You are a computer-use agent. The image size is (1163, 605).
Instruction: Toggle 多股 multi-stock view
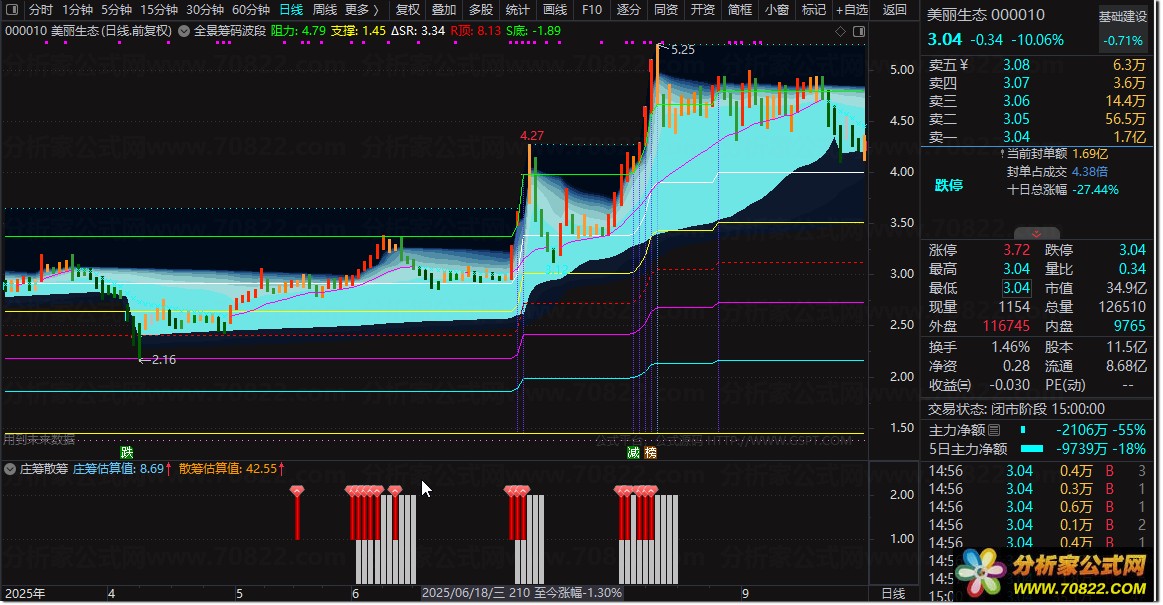[x=481, y=10]
